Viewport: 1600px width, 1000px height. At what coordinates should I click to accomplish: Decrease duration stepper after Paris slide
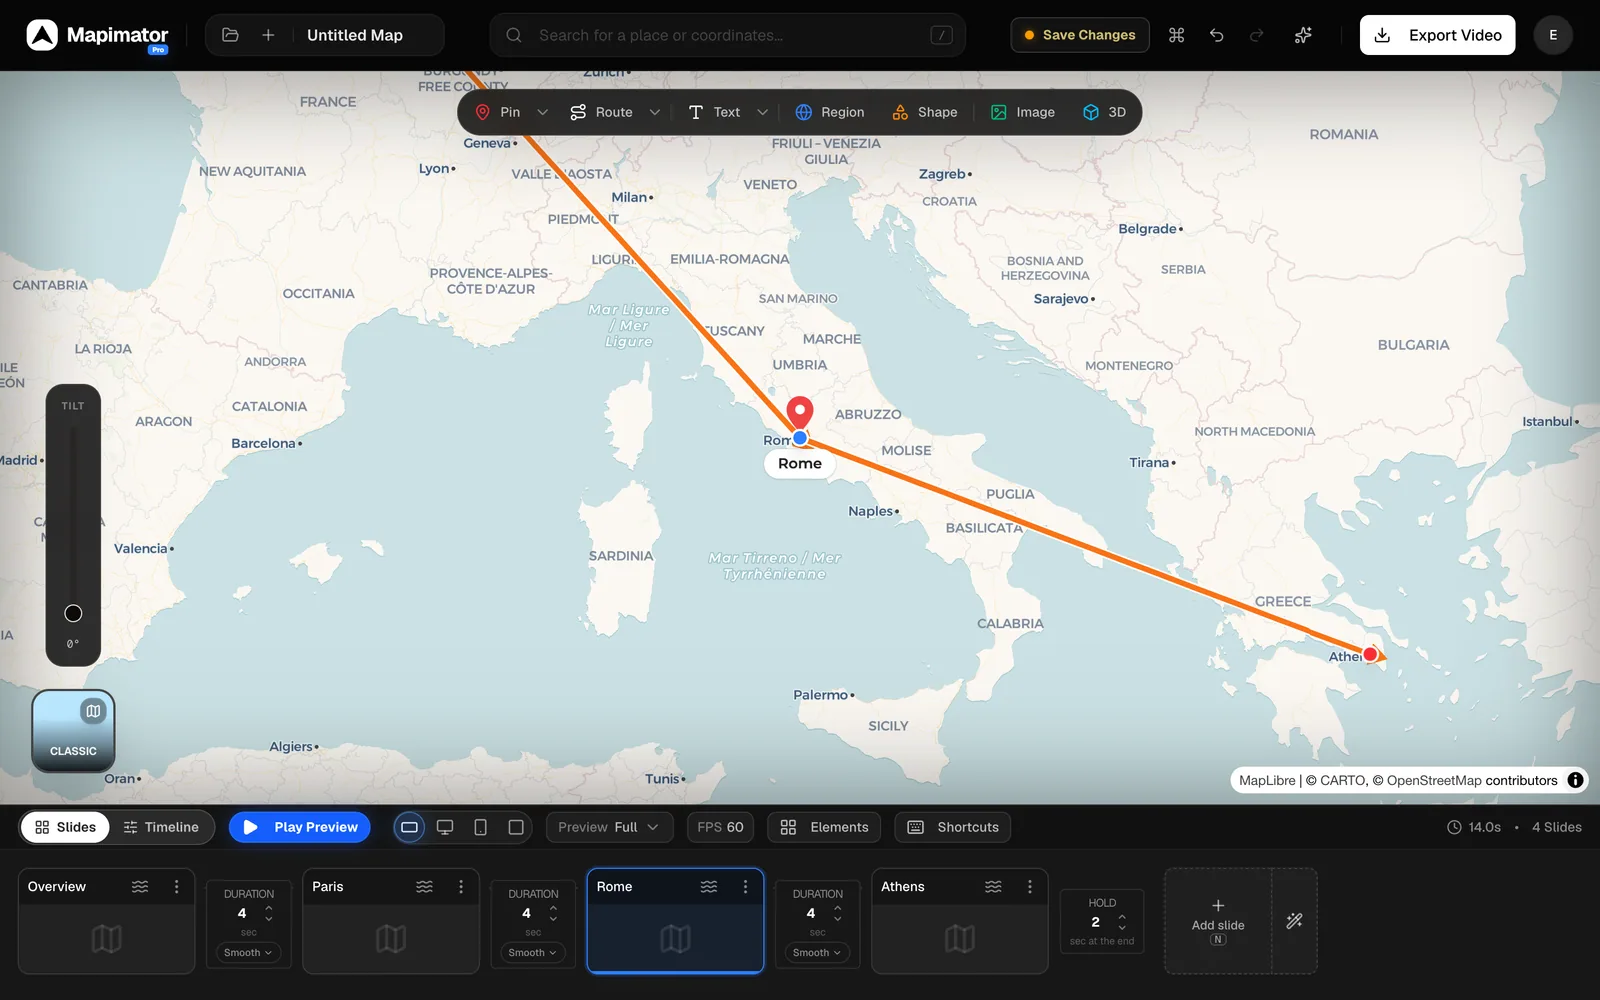553,919
